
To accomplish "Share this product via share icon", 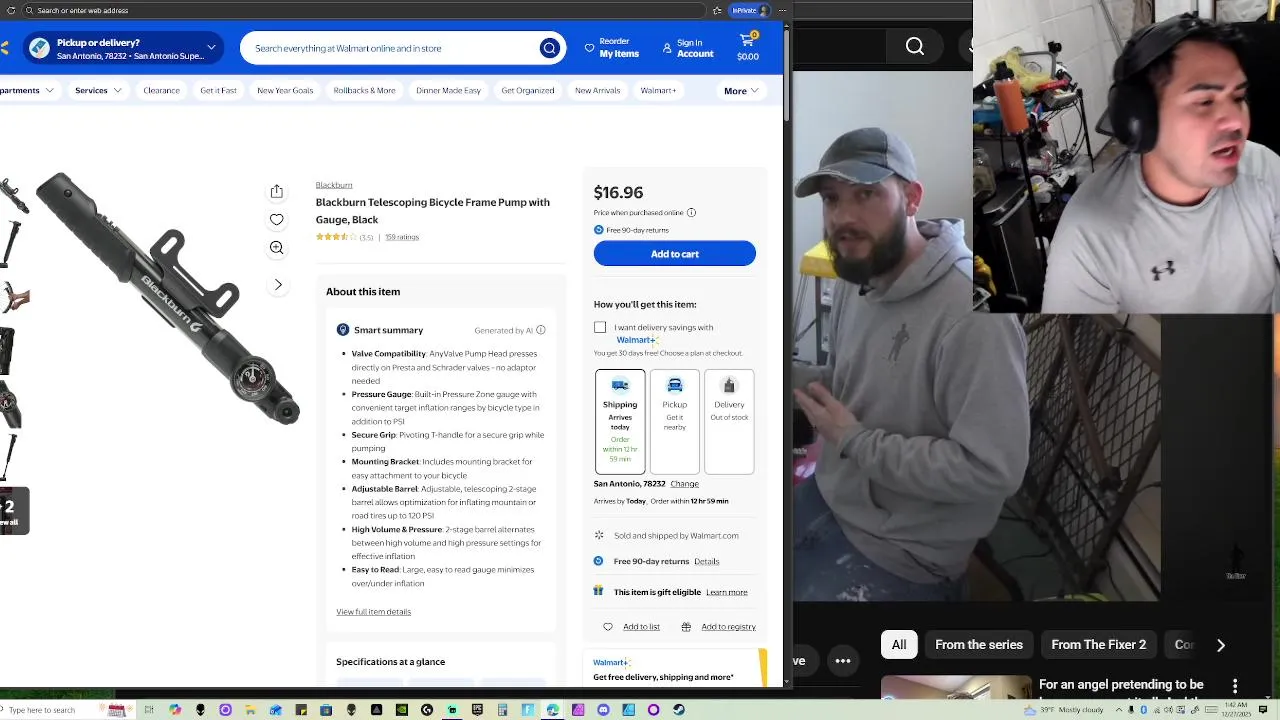I will [x=277, y=191].
